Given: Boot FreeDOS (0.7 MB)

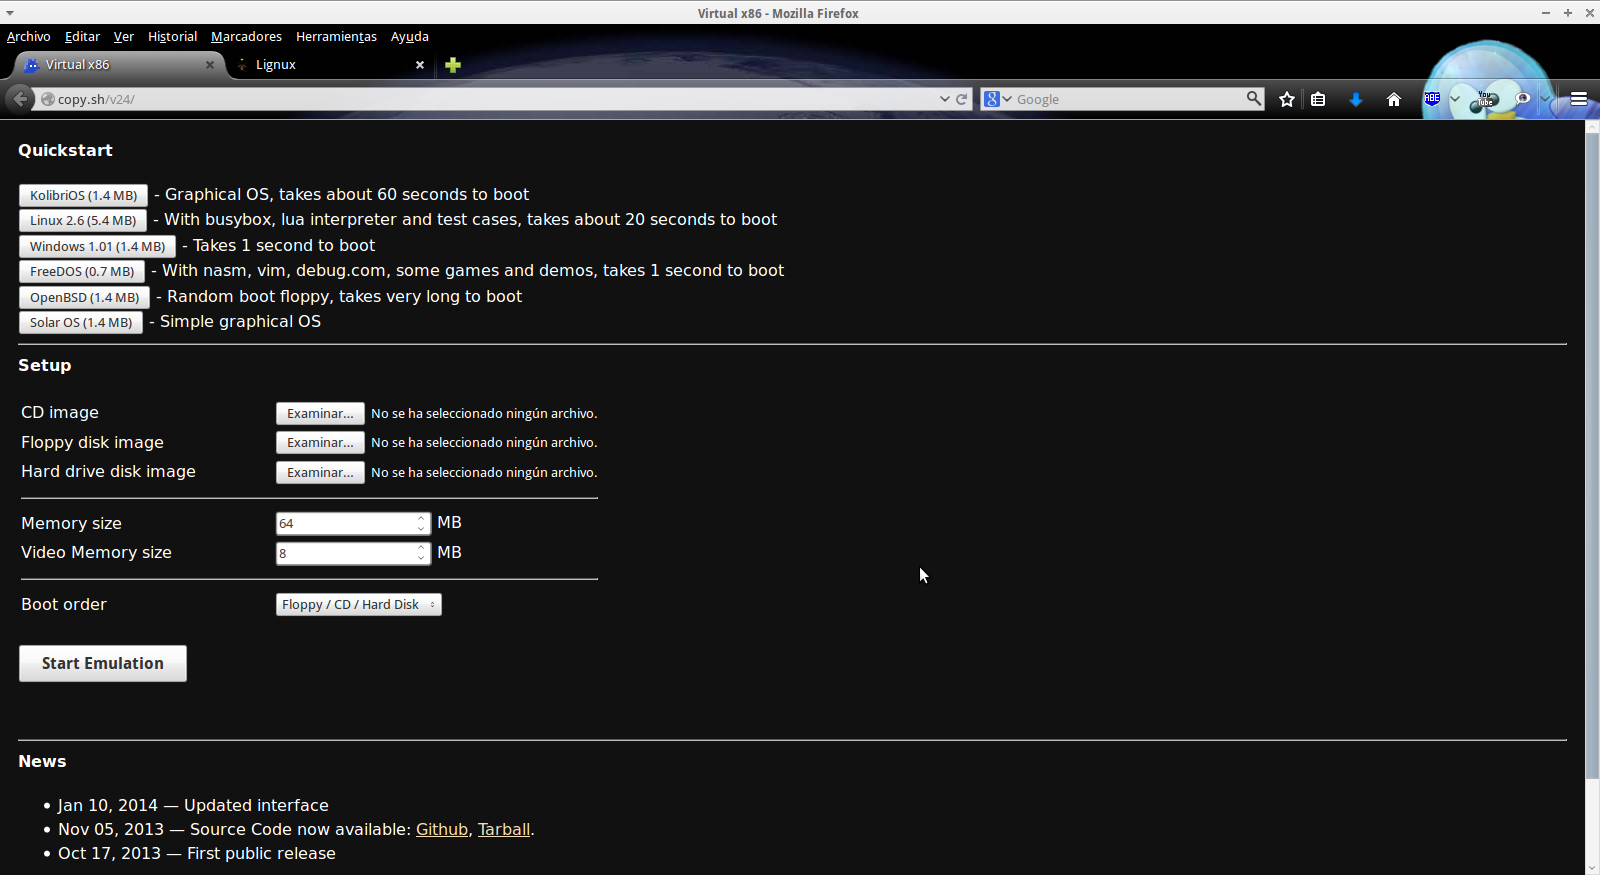Looking at the screenshot, I should [82, 272].
